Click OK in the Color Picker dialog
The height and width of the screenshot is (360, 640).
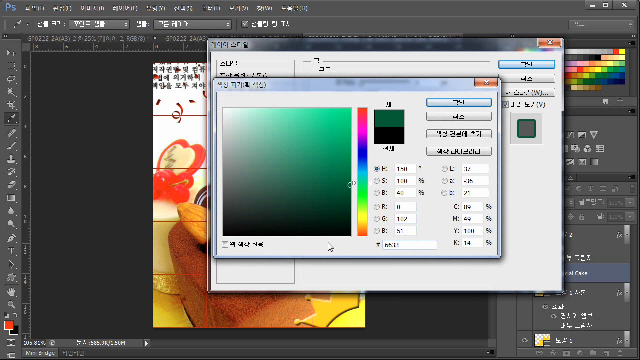(459, 102)
